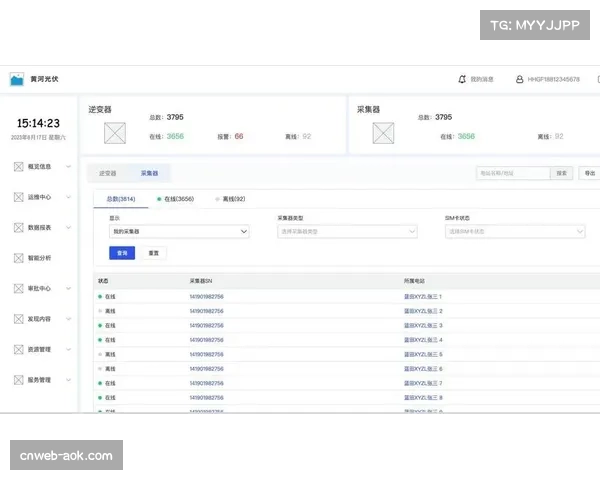
Task: Open the SIM卡状态 dropdown
Action: (514, 231)
